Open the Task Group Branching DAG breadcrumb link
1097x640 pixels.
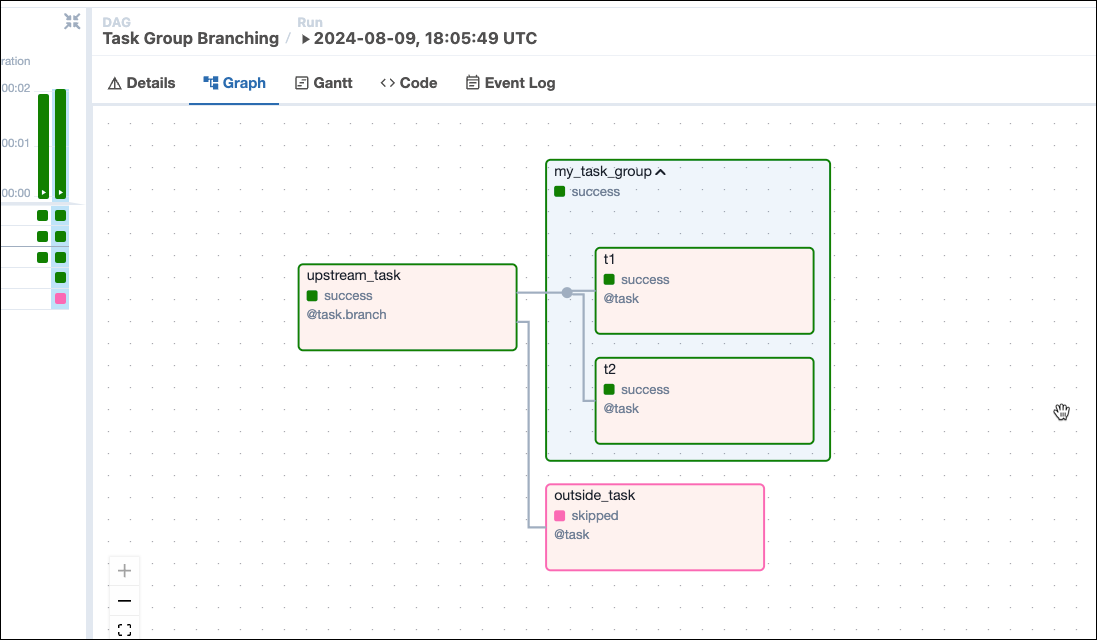pos(190,38)
